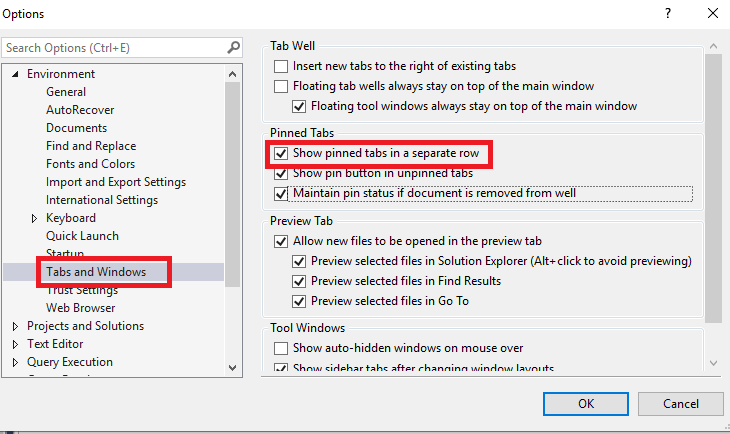Toggle Preview selected files in Find Results
Screen dimensions: 730x434
(299, 281)
